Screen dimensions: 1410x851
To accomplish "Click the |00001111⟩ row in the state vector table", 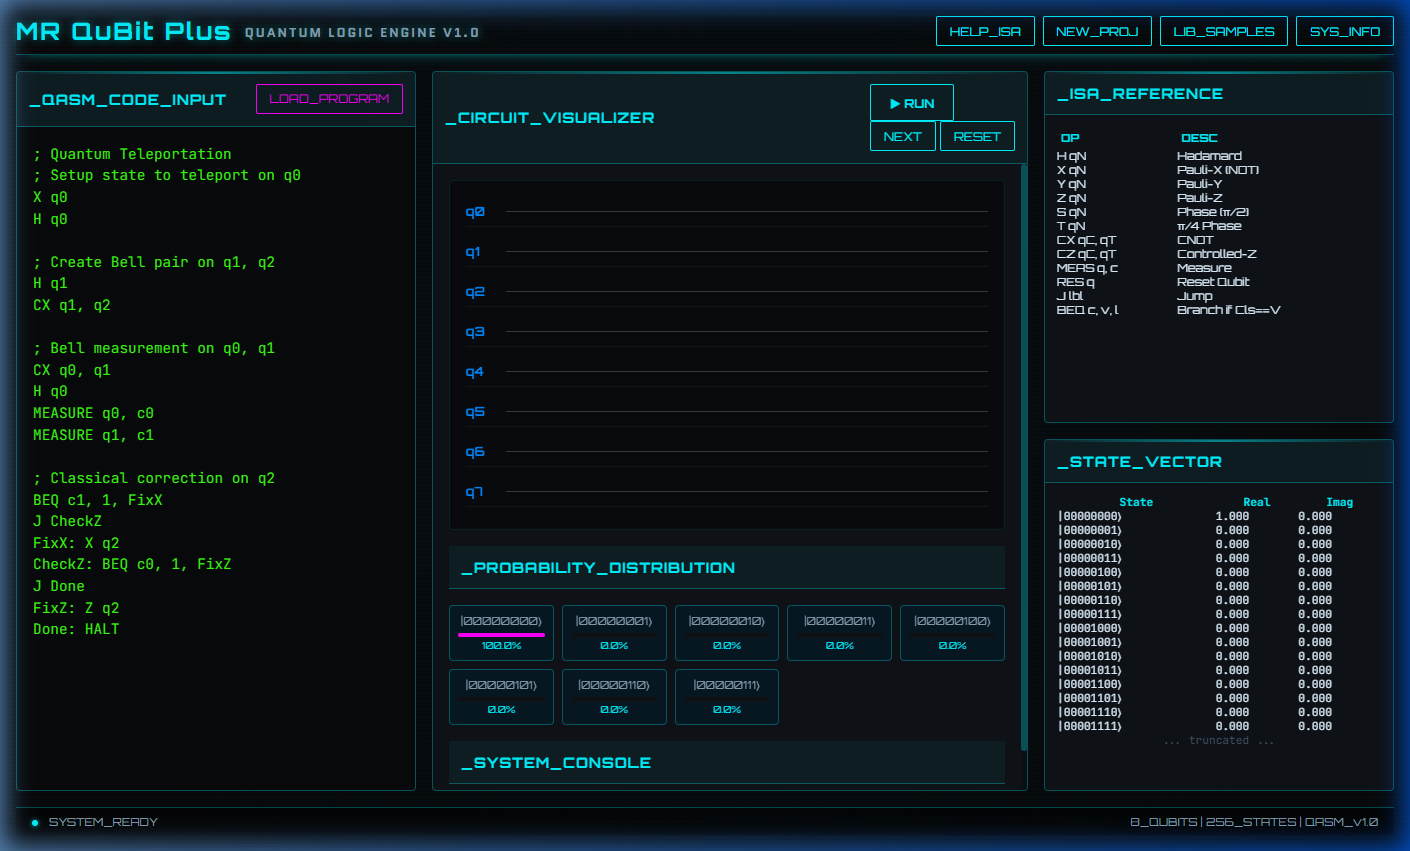I will click(1218, 726).
